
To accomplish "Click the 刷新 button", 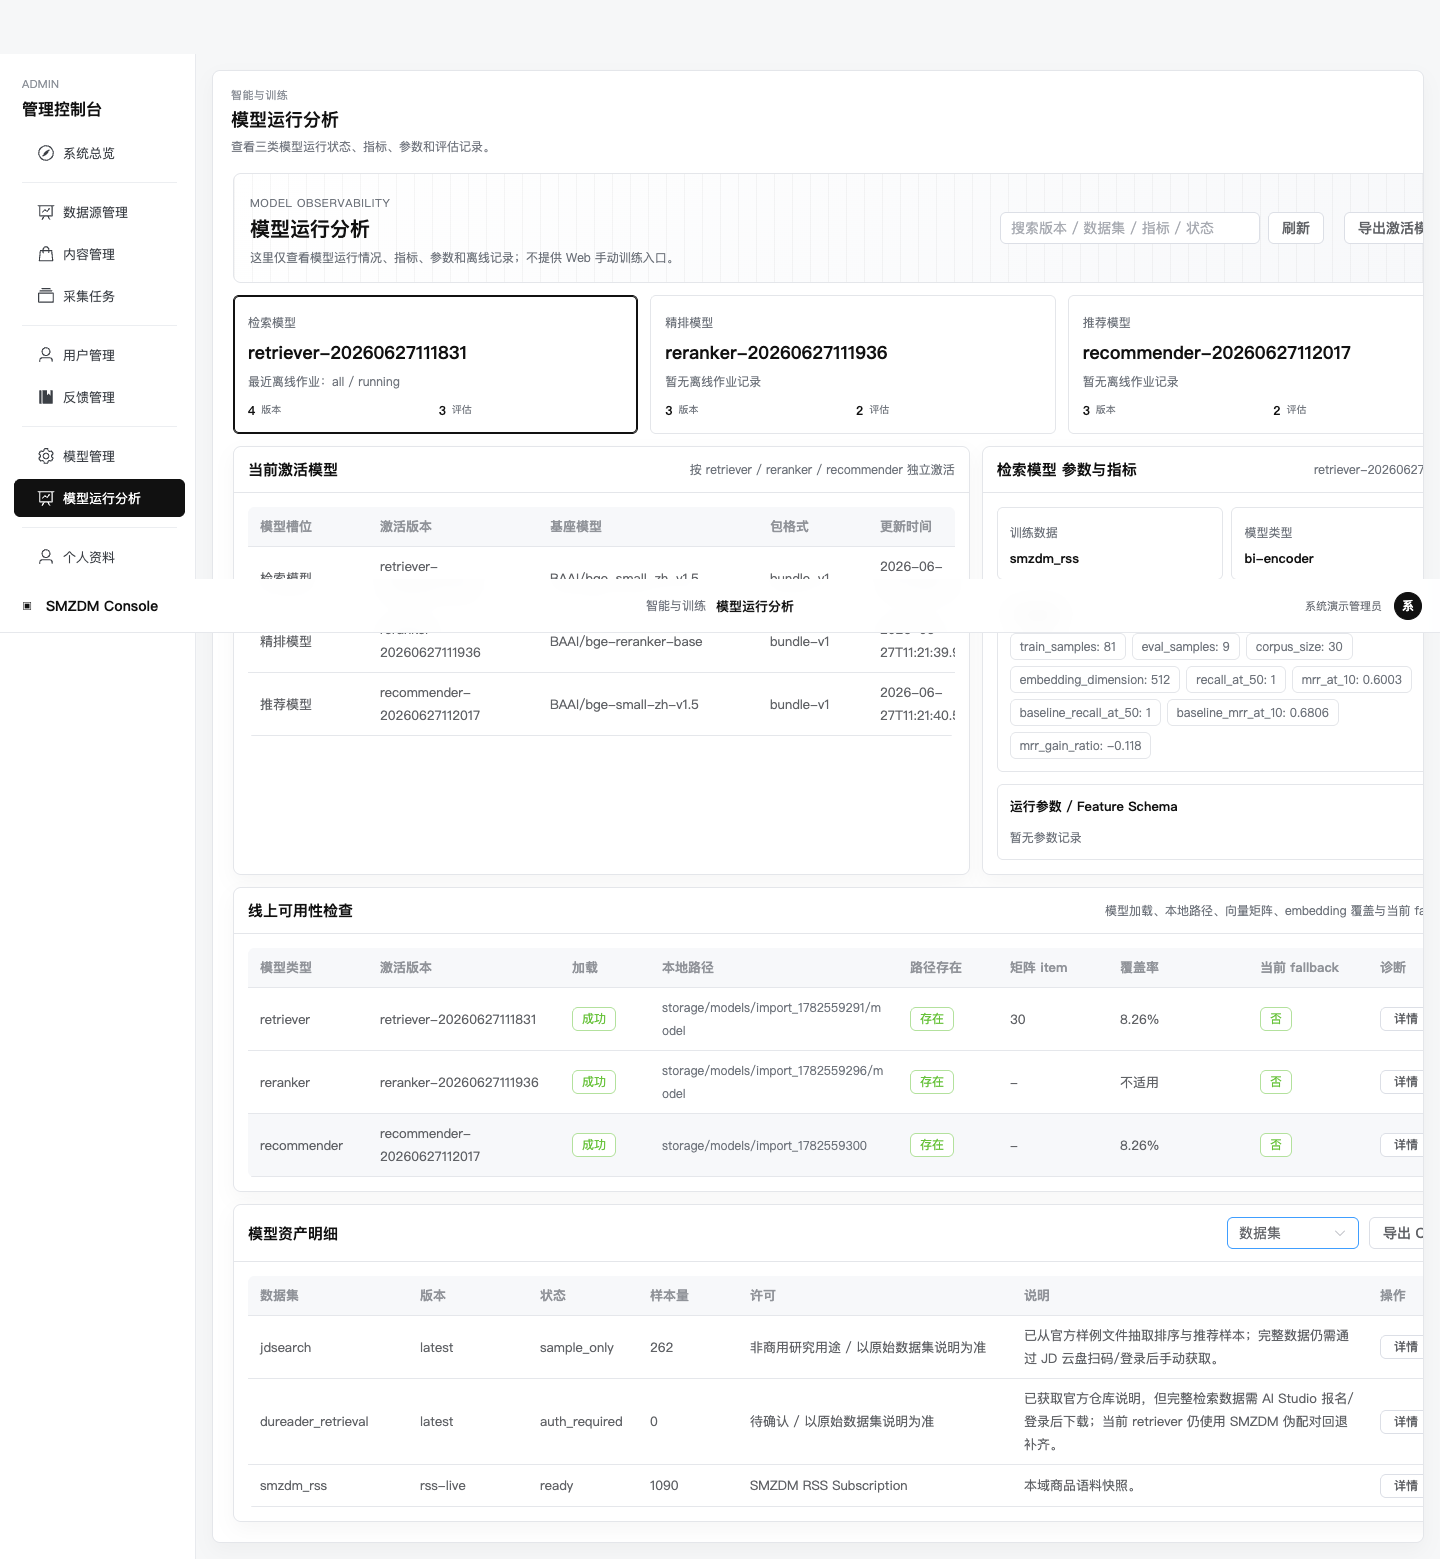I will [1296, 228].
